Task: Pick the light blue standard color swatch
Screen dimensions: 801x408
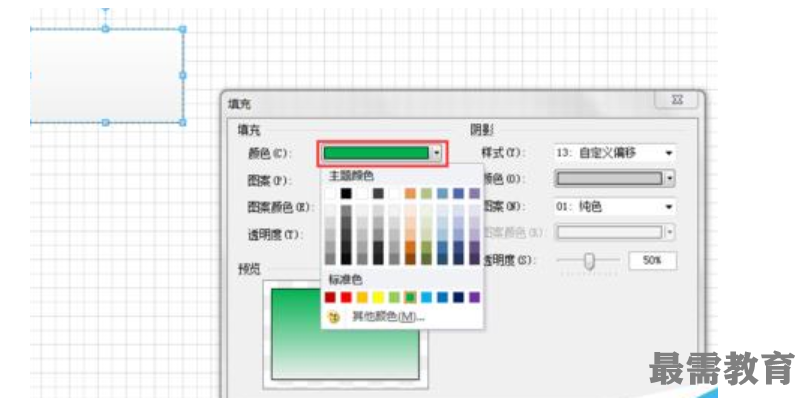Action: click(426, 297)
